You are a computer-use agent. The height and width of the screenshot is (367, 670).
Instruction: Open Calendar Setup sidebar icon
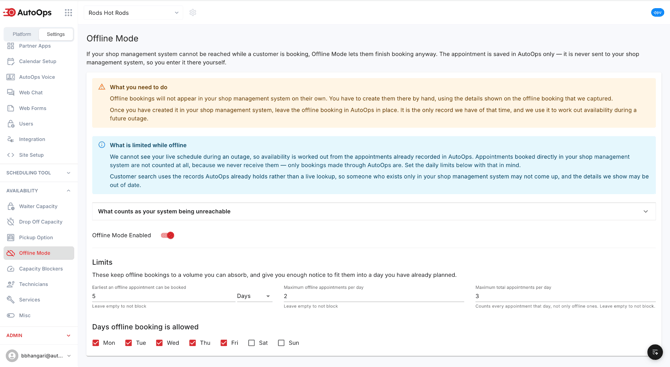tap(11, 62)
